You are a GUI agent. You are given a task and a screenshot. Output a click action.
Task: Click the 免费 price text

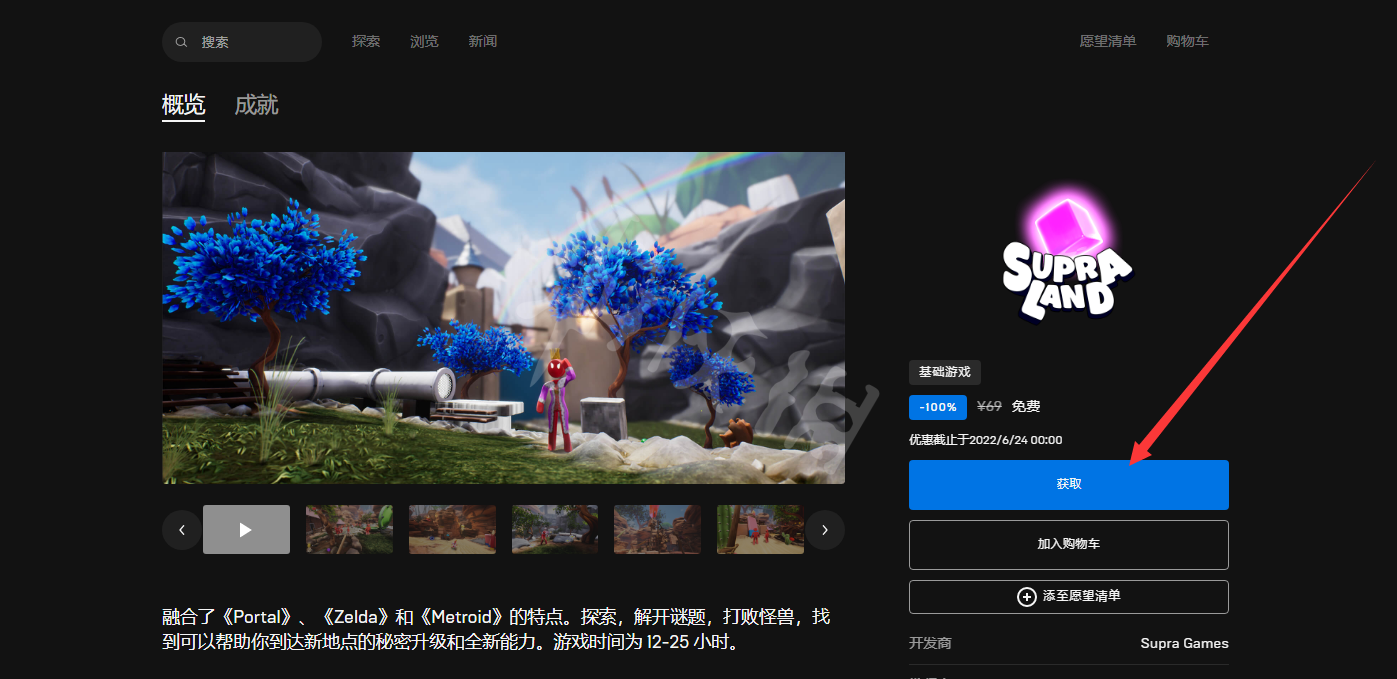pos(1026,407)
